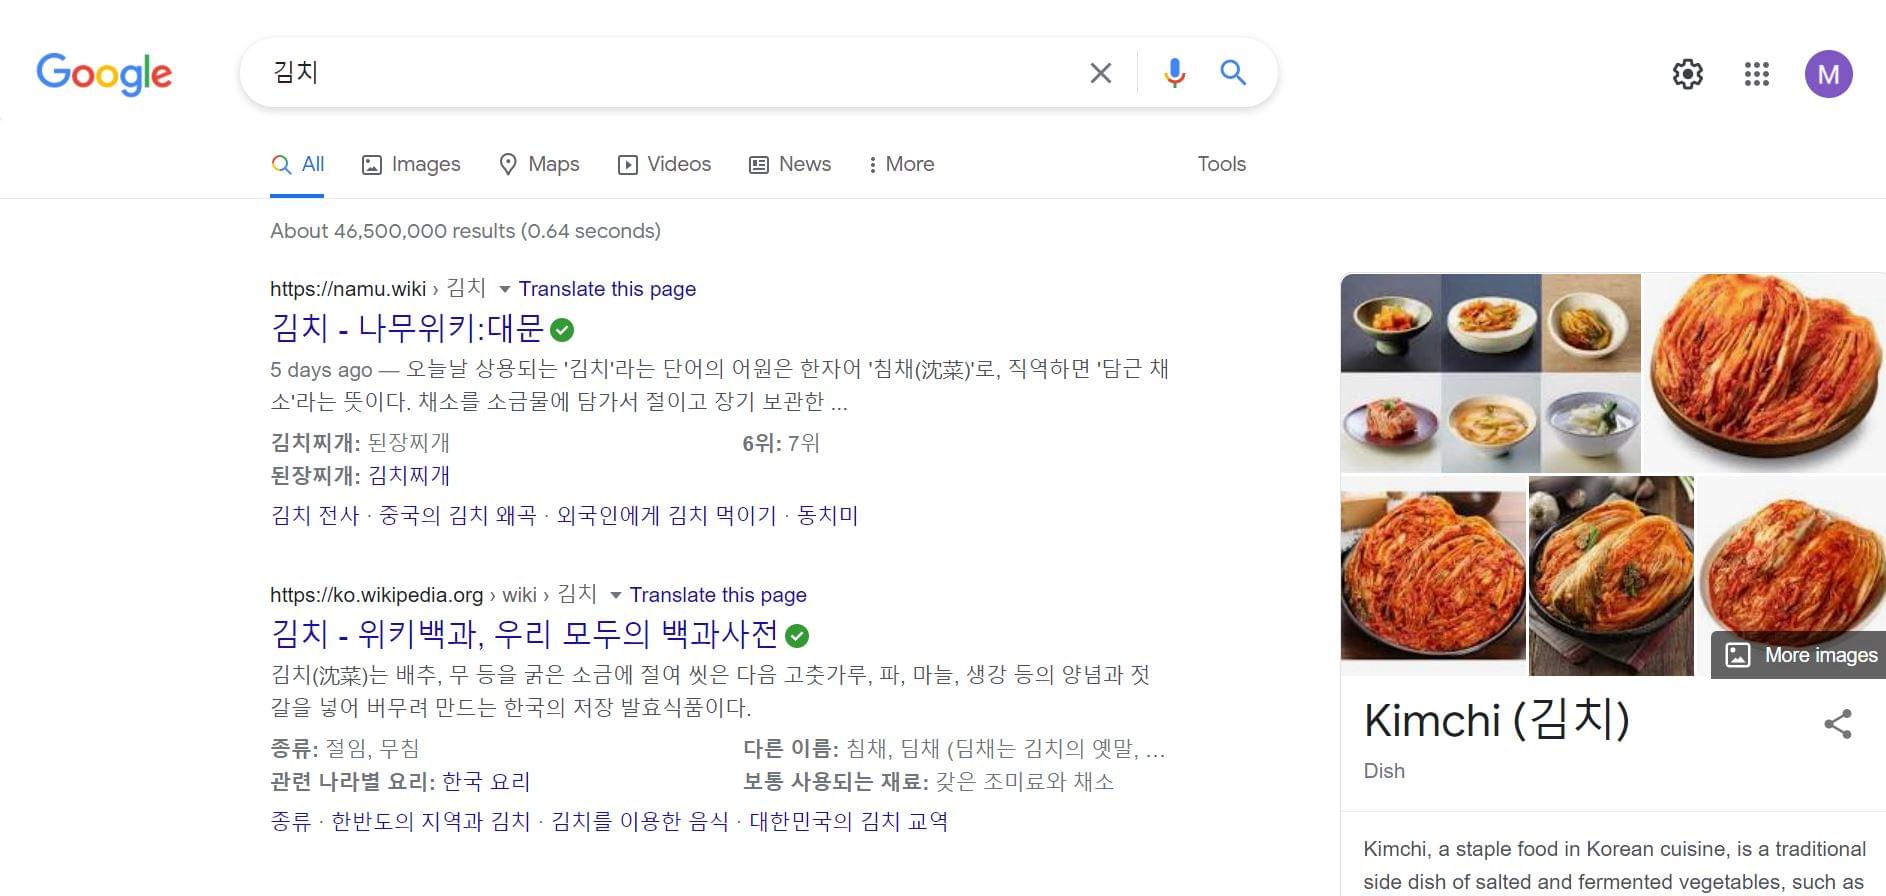
Task: Open settings gear icon
Action: coord(1687,74)
